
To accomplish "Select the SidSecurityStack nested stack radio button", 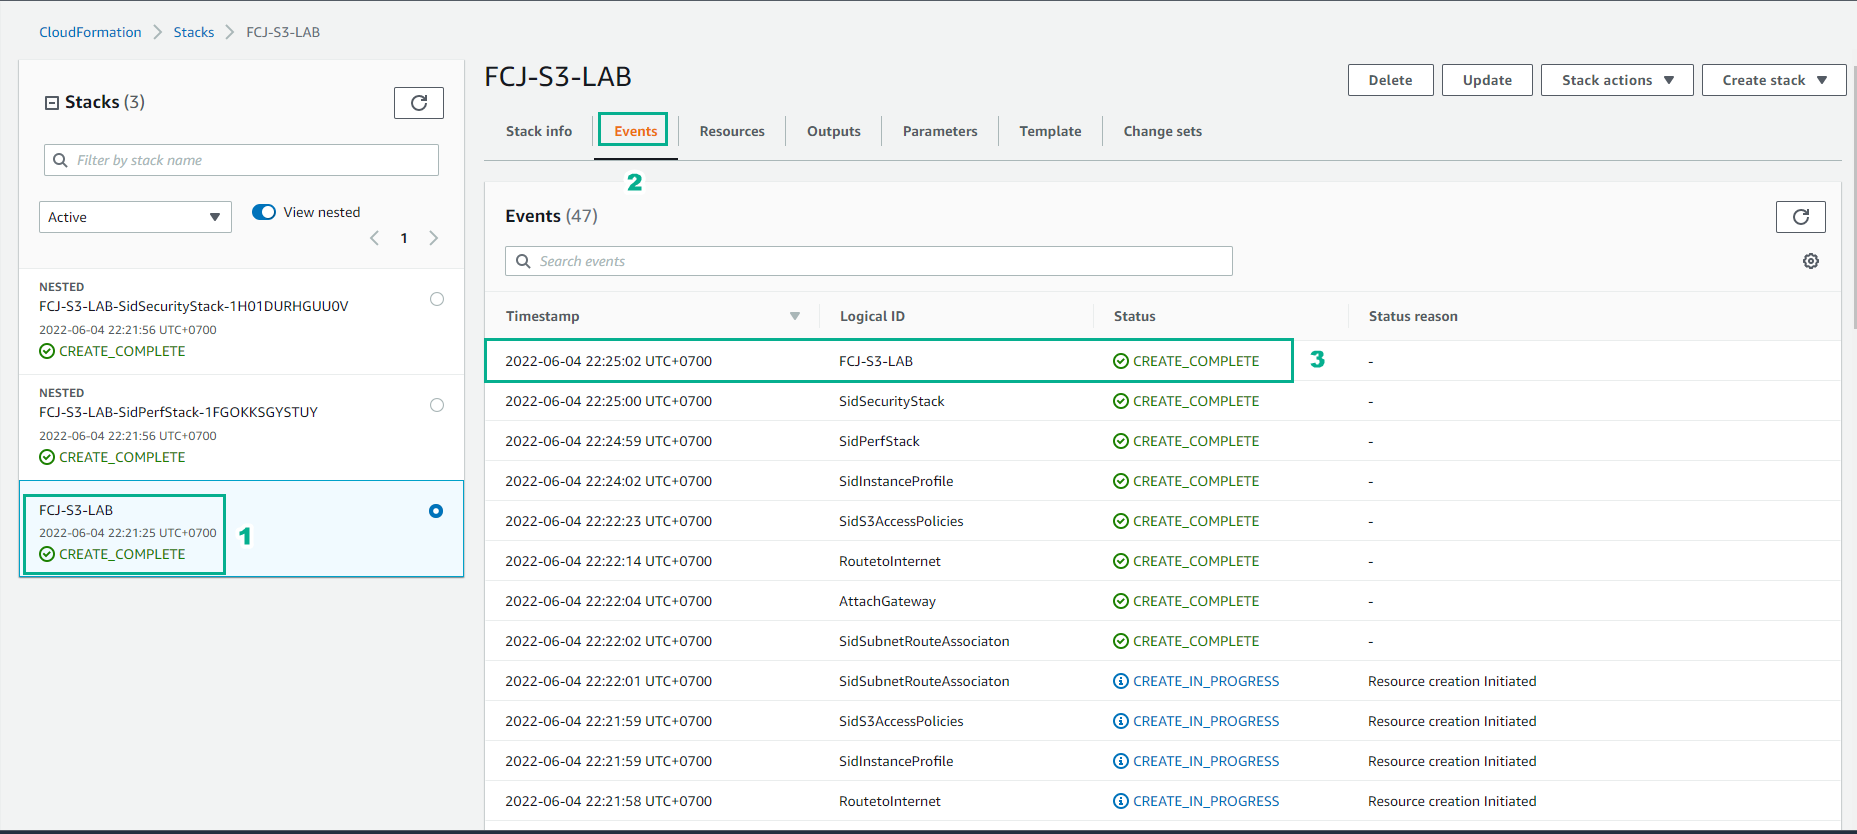I will tap(437, 299).
